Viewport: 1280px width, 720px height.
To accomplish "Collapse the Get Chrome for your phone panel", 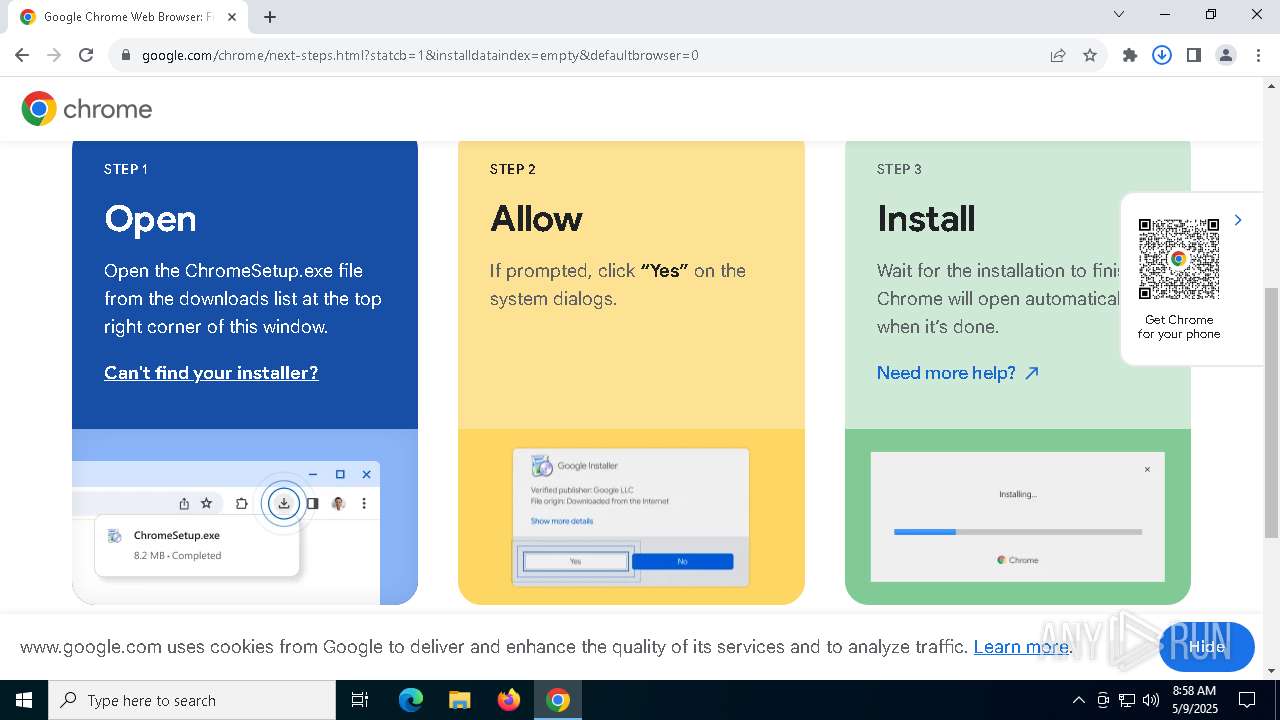I will click(1238, 220).
